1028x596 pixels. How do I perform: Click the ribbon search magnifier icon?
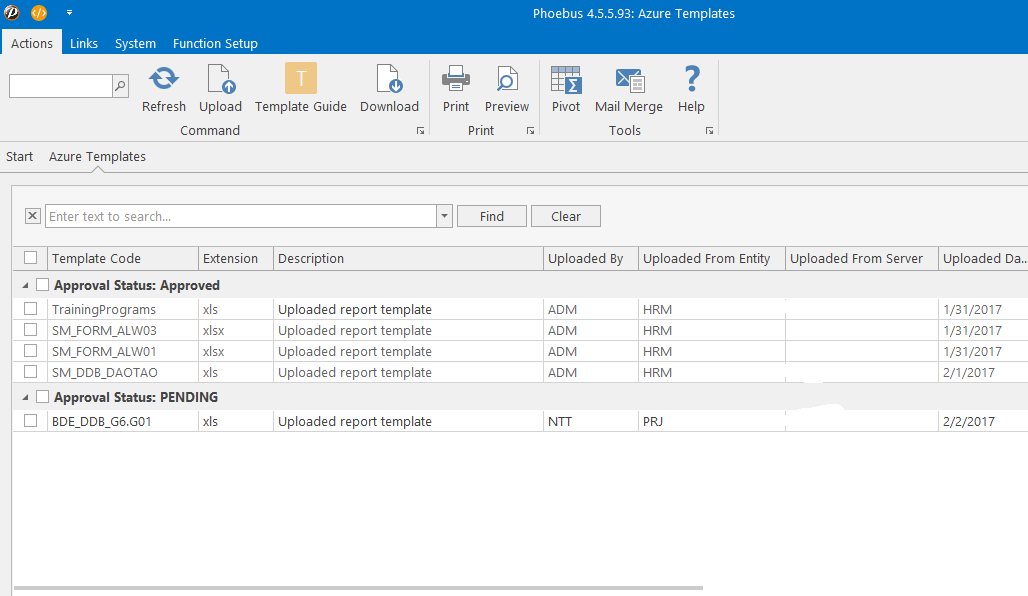click(121, 85)
